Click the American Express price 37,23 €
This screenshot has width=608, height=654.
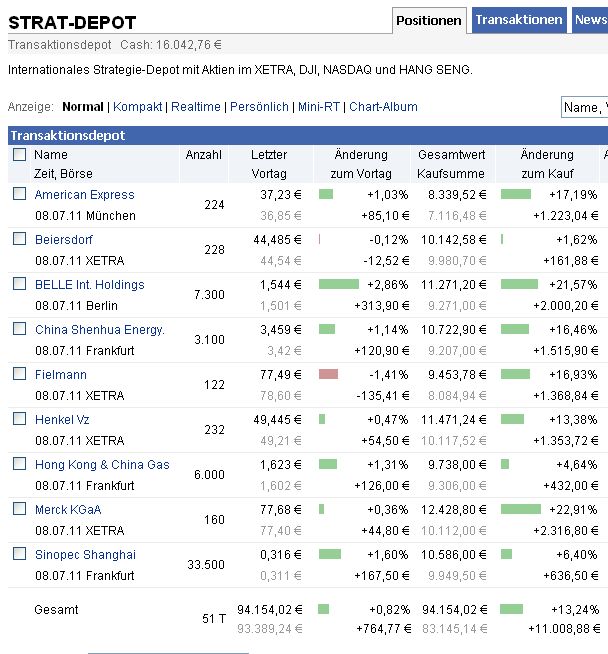(281, 195)
